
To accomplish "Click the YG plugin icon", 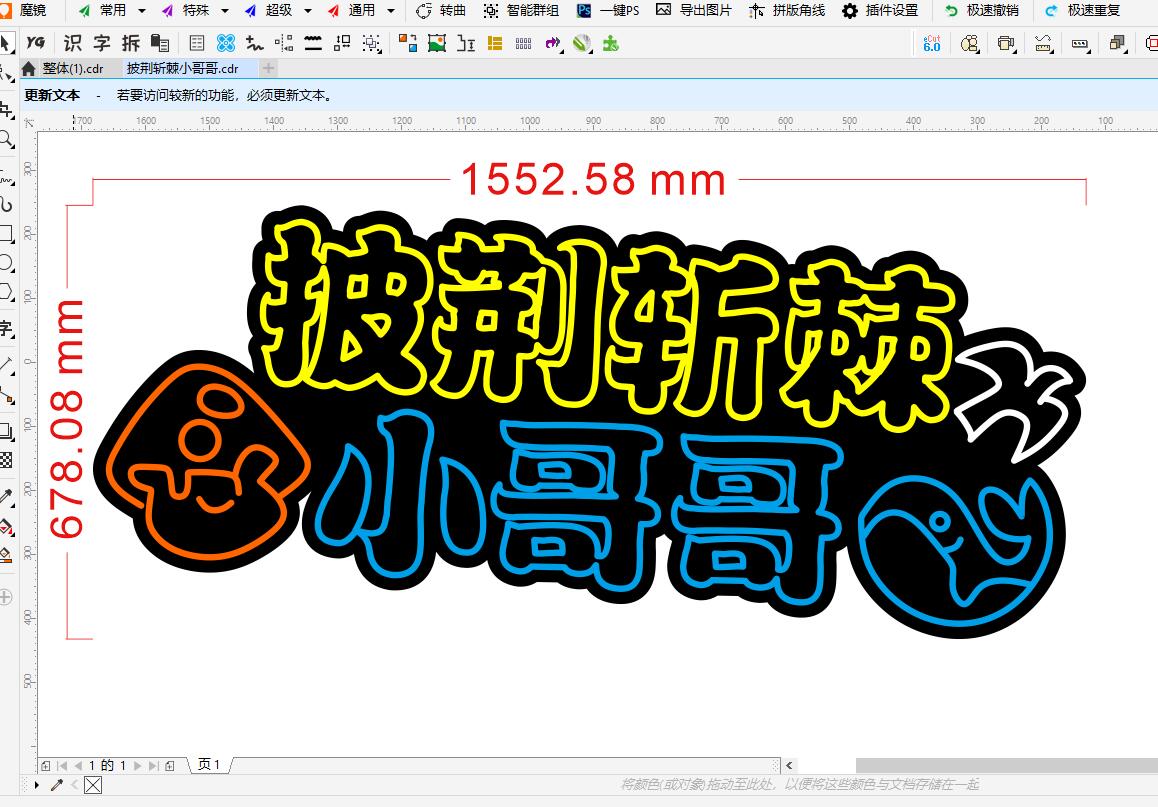I will tap(35, 43).
